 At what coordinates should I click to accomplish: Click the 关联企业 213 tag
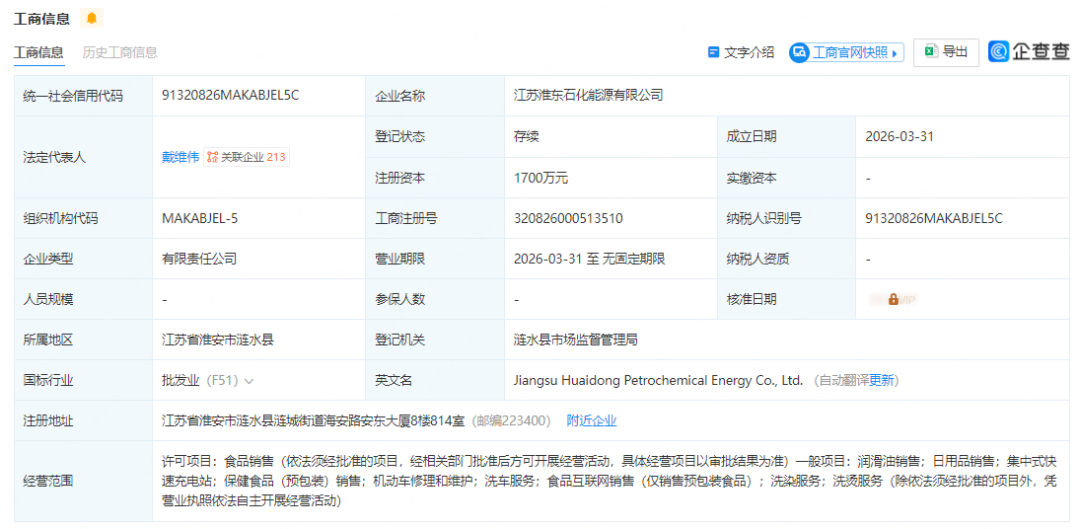pyautogui.click(x=247, y=157)
